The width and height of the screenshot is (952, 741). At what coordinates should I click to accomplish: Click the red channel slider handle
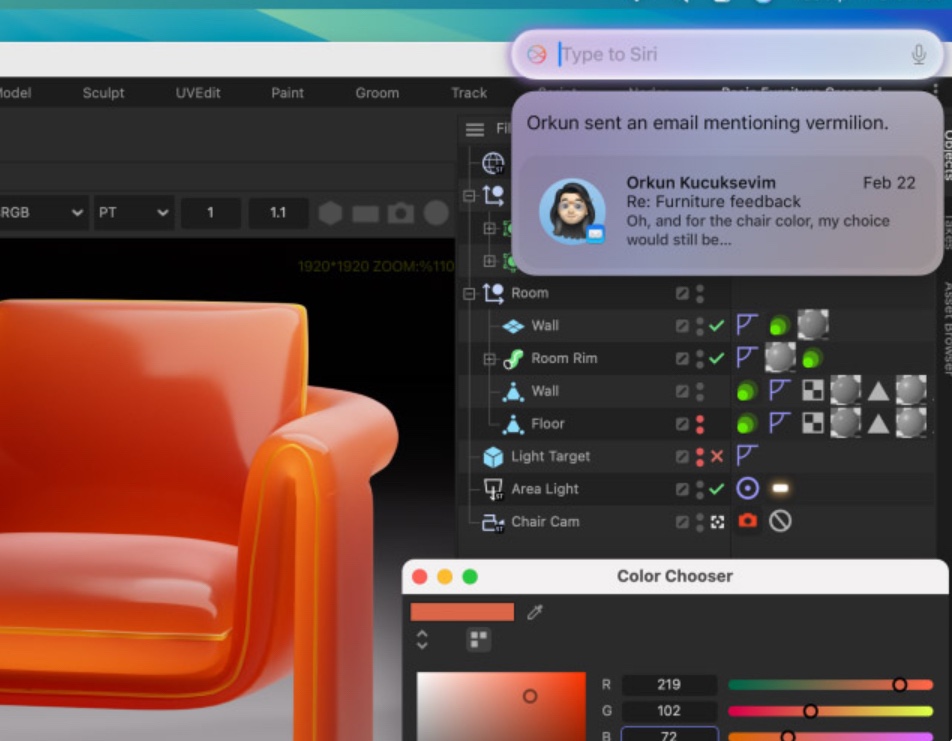click(x=900, y=684)
